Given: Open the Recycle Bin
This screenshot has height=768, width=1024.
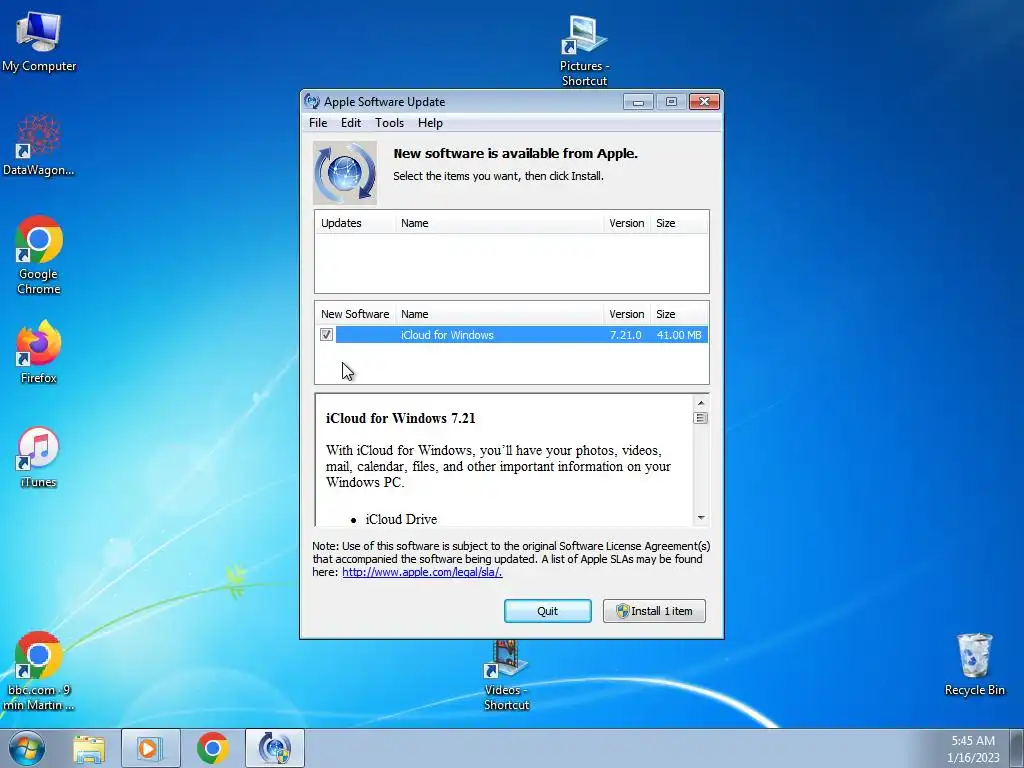Looking at the screenshot, I should click(974, 664).
